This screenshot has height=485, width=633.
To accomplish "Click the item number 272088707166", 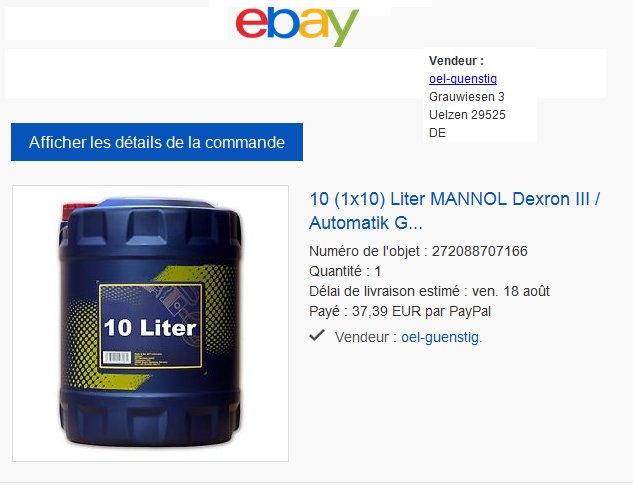I will (x=480, y=251).
